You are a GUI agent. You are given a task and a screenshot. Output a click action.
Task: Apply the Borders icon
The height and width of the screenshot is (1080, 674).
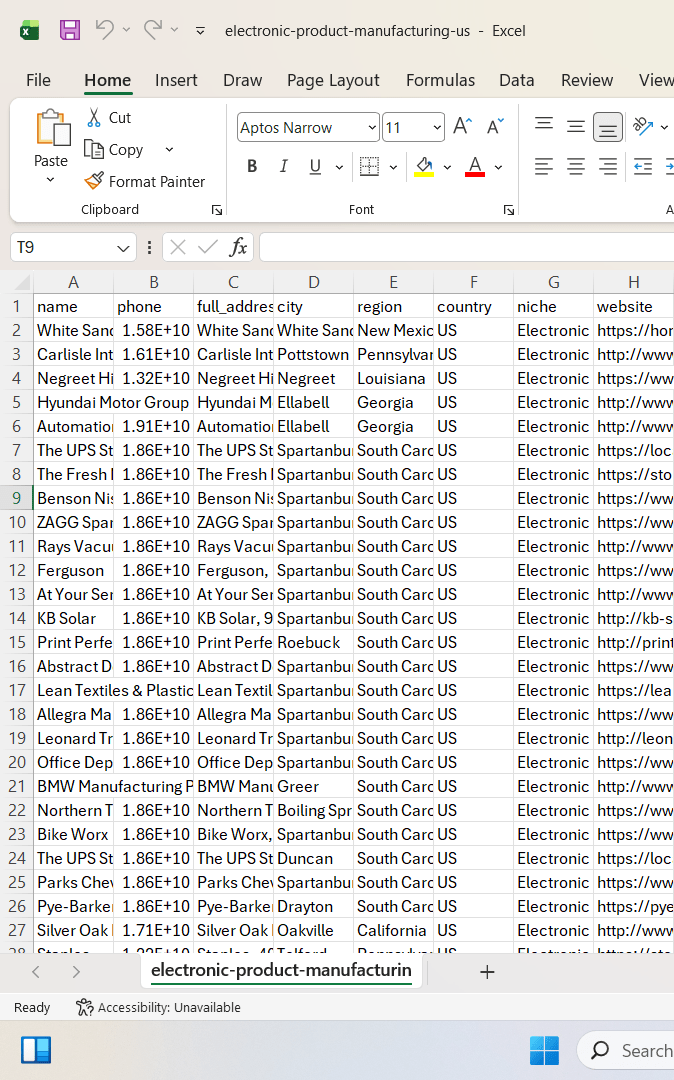pyautogui.click(x=370, y=167)
